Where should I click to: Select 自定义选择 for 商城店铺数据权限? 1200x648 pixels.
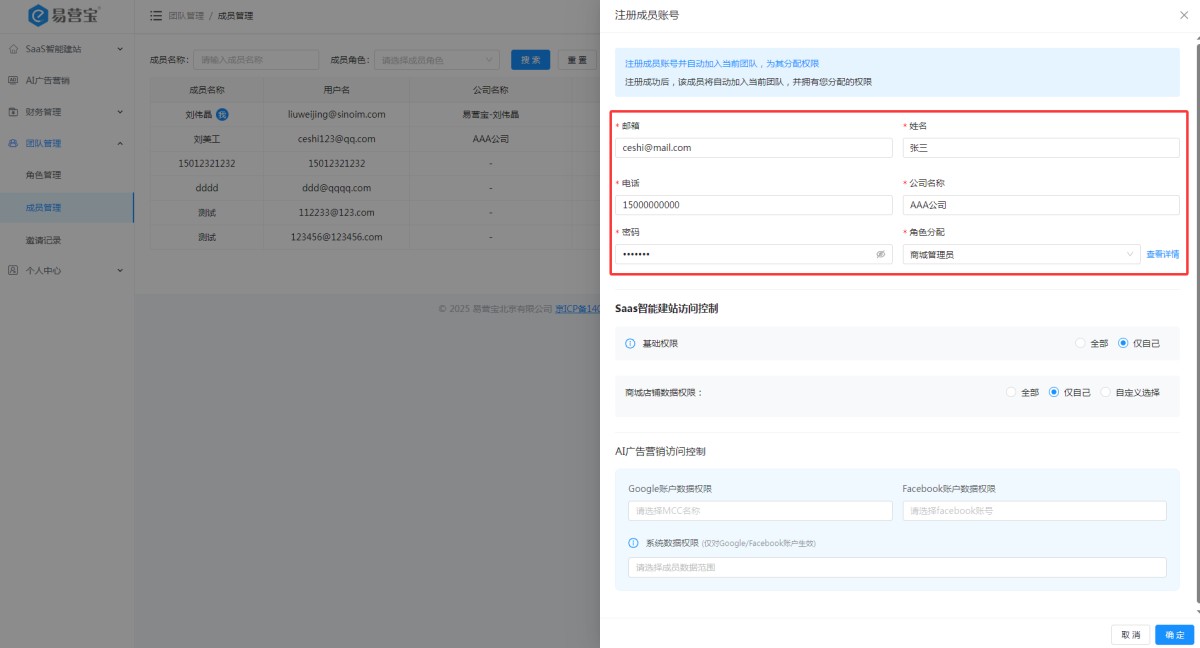coord(1105,392)
